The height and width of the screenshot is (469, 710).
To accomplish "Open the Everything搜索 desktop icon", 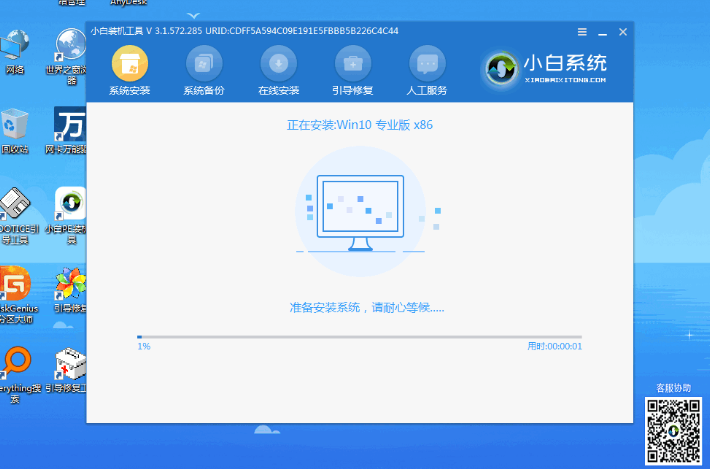I will click(x=18, y=375).
